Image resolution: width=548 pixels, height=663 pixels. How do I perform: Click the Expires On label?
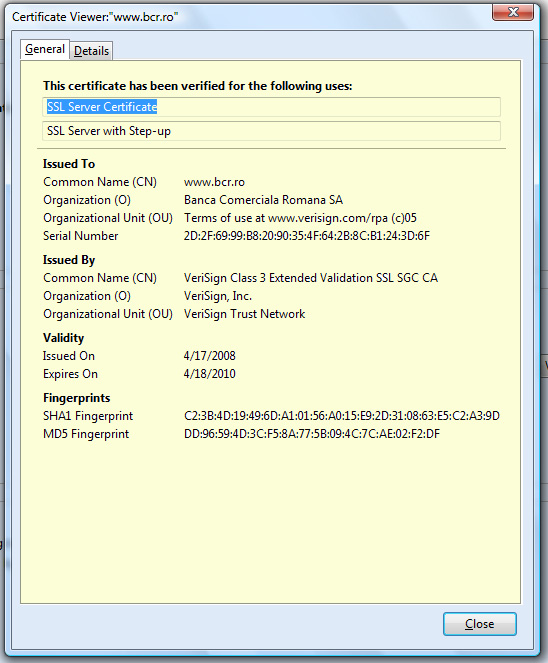tap(70, 374)
